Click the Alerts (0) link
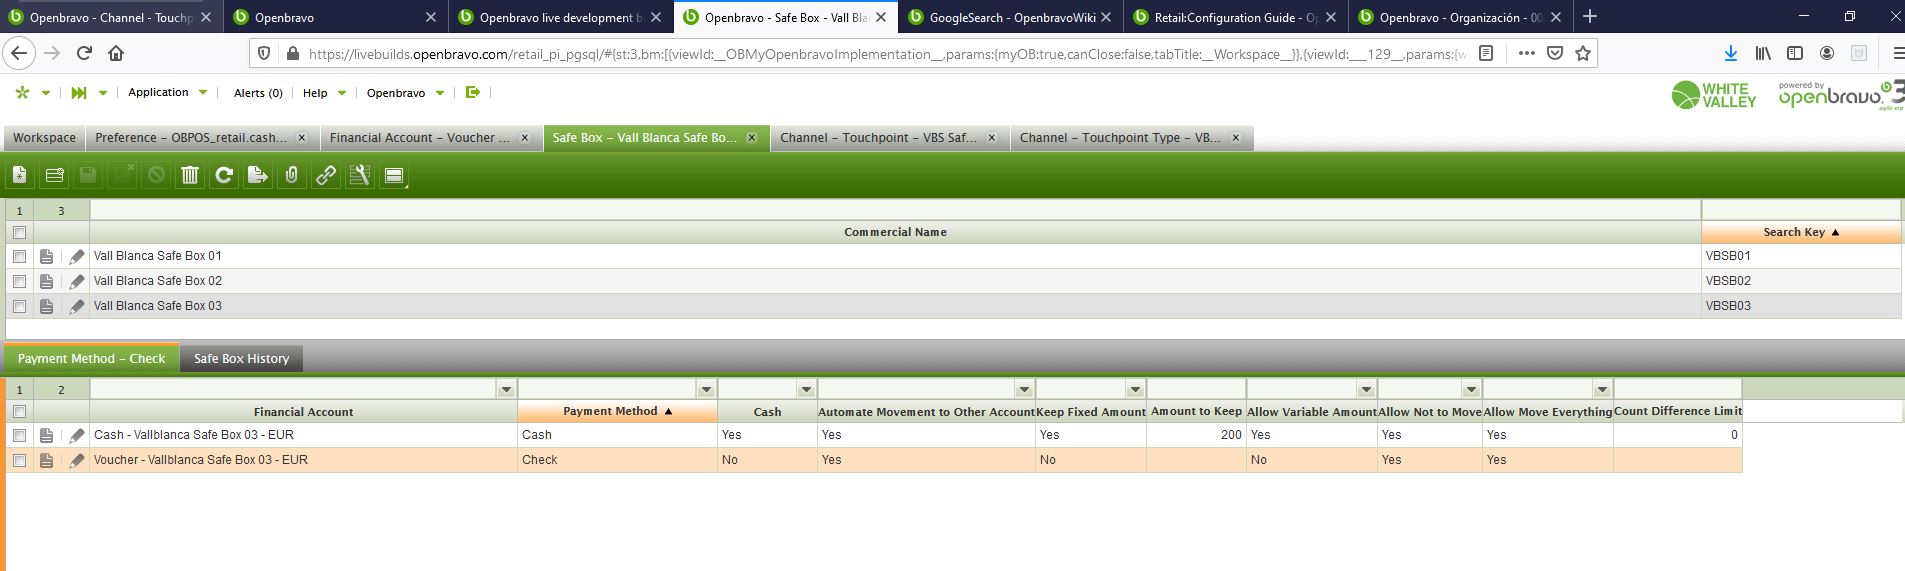1905x571 pixels. tap(258, 93)
